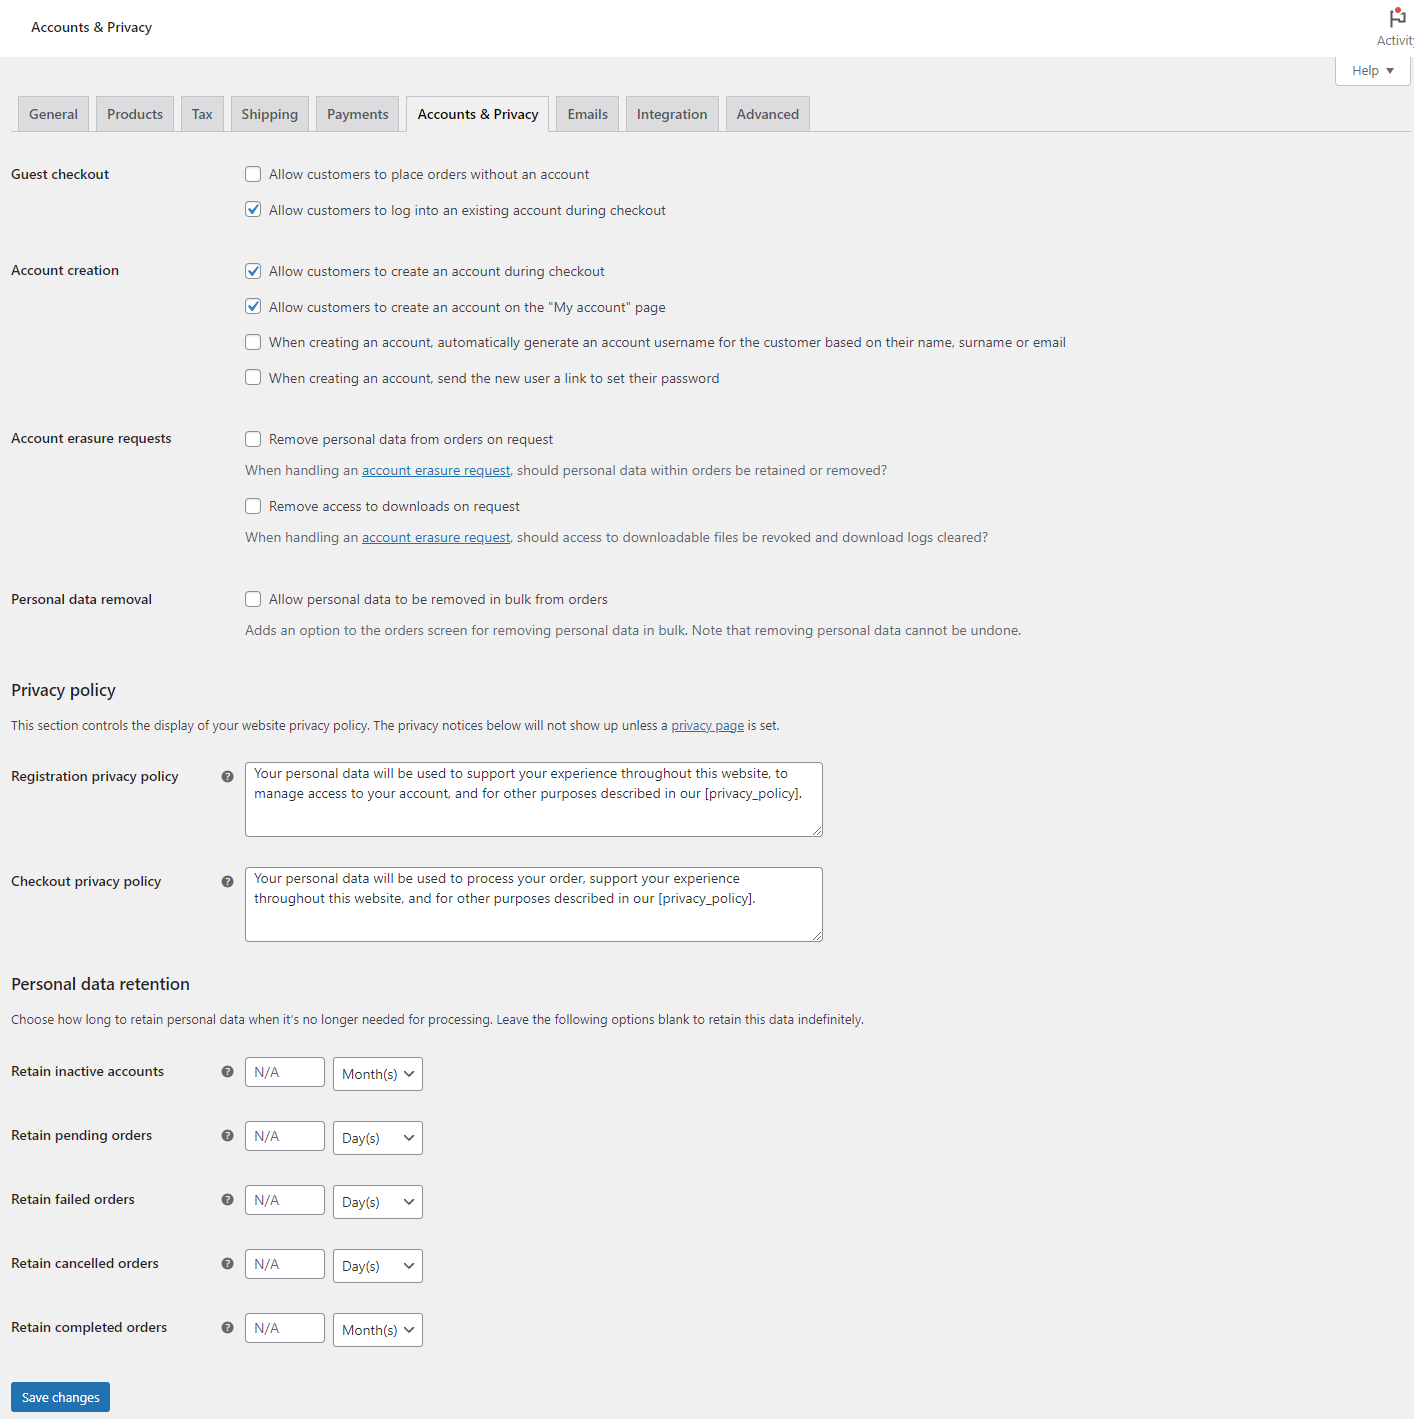Open the Tax tab
The image size is (1414, 1419).
pyautogui.click(x=202, y=114)
